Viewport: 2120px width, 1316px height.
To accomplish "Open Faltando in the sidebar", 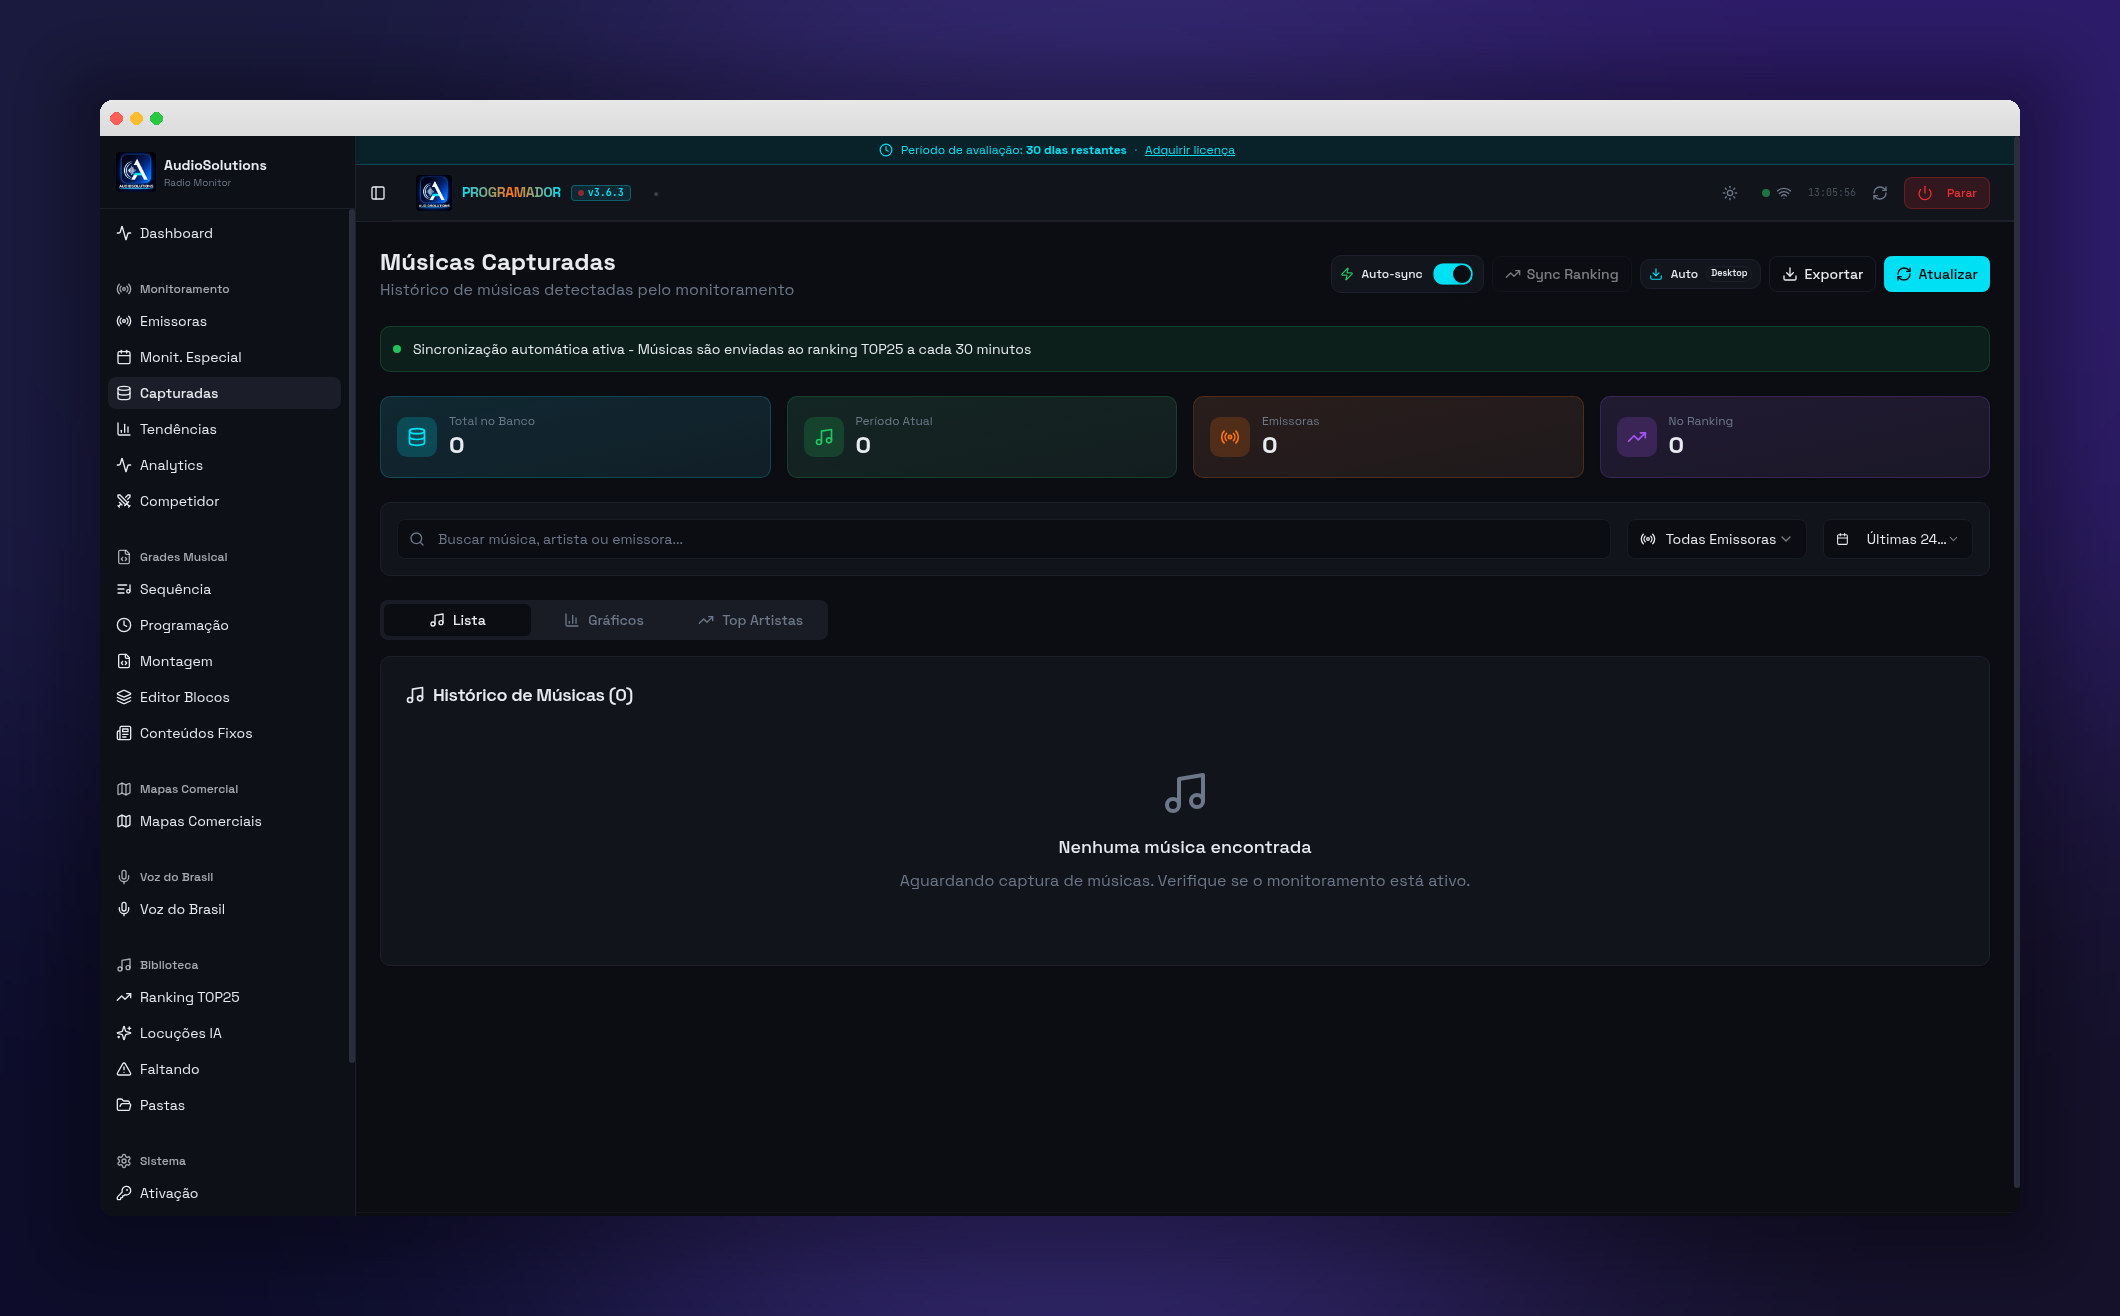I will (x=224, y=1069).
